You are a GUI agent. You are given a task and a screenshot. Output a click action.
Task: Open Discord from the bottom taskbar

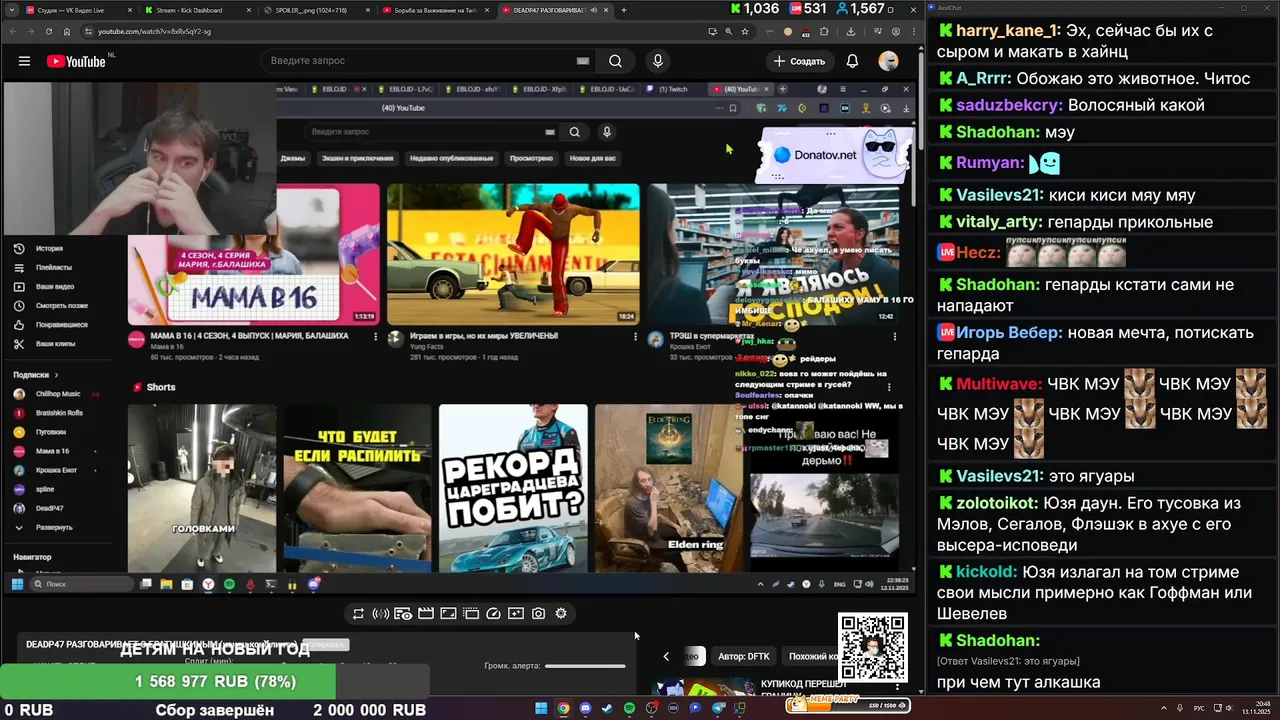click(585, 708)
